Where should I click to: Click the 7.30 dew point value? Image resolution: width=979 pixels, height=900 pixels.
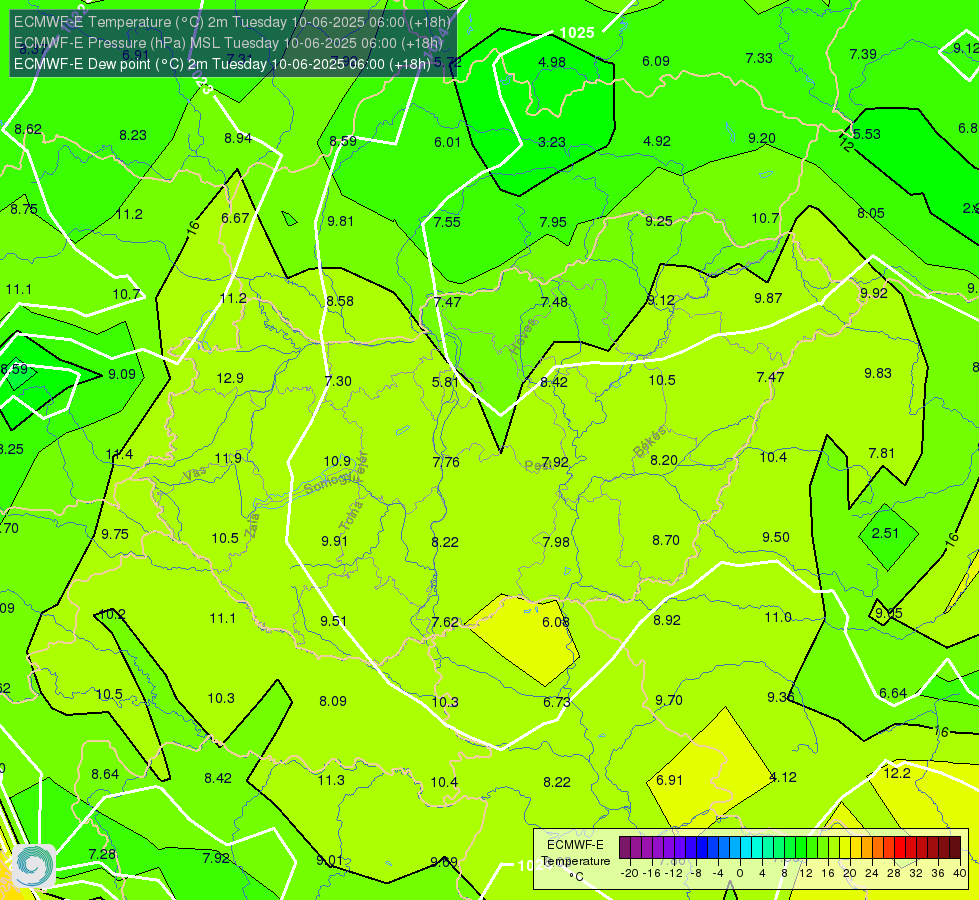pos(338,381)
